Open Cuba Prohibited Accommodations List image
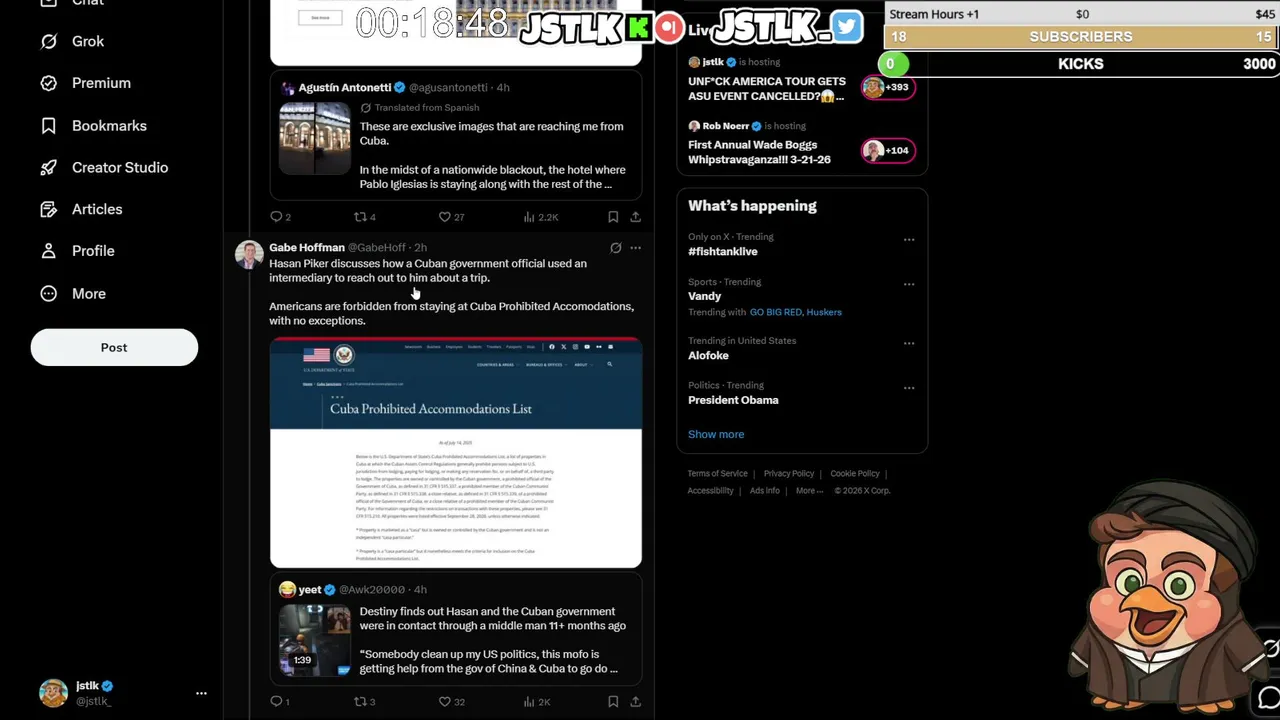This screenshot has width=1280, height=720. click(x=456, y=453)
